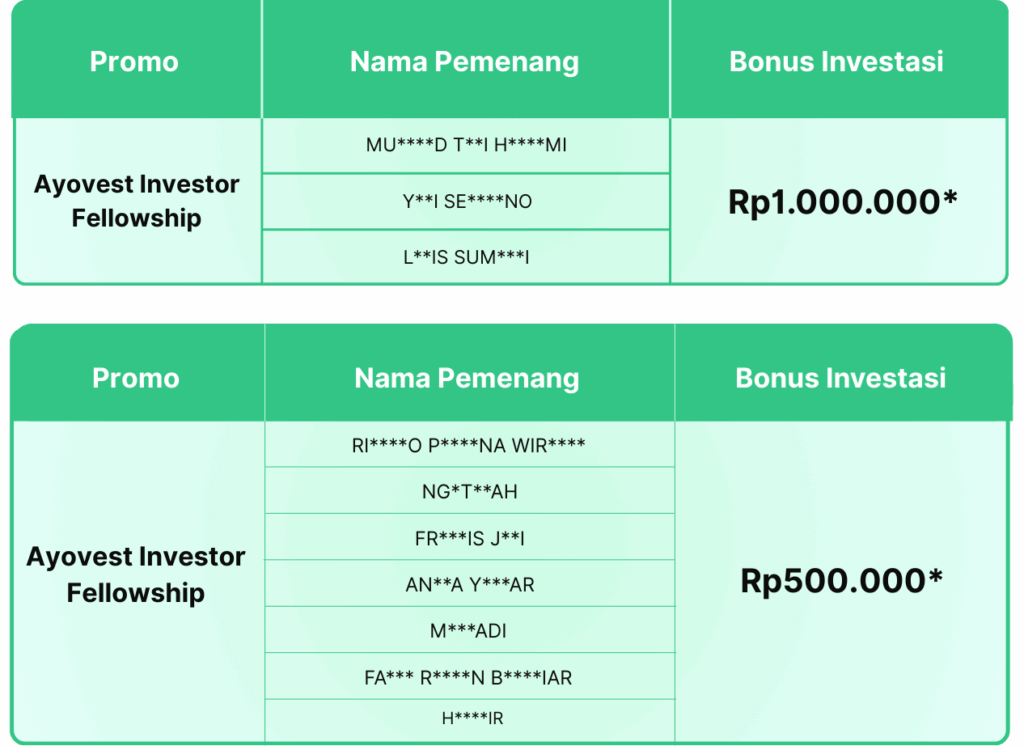Click Bonus Investasi header above Rp1.000.000*
1024x746 pixels.
pos(836,62)
